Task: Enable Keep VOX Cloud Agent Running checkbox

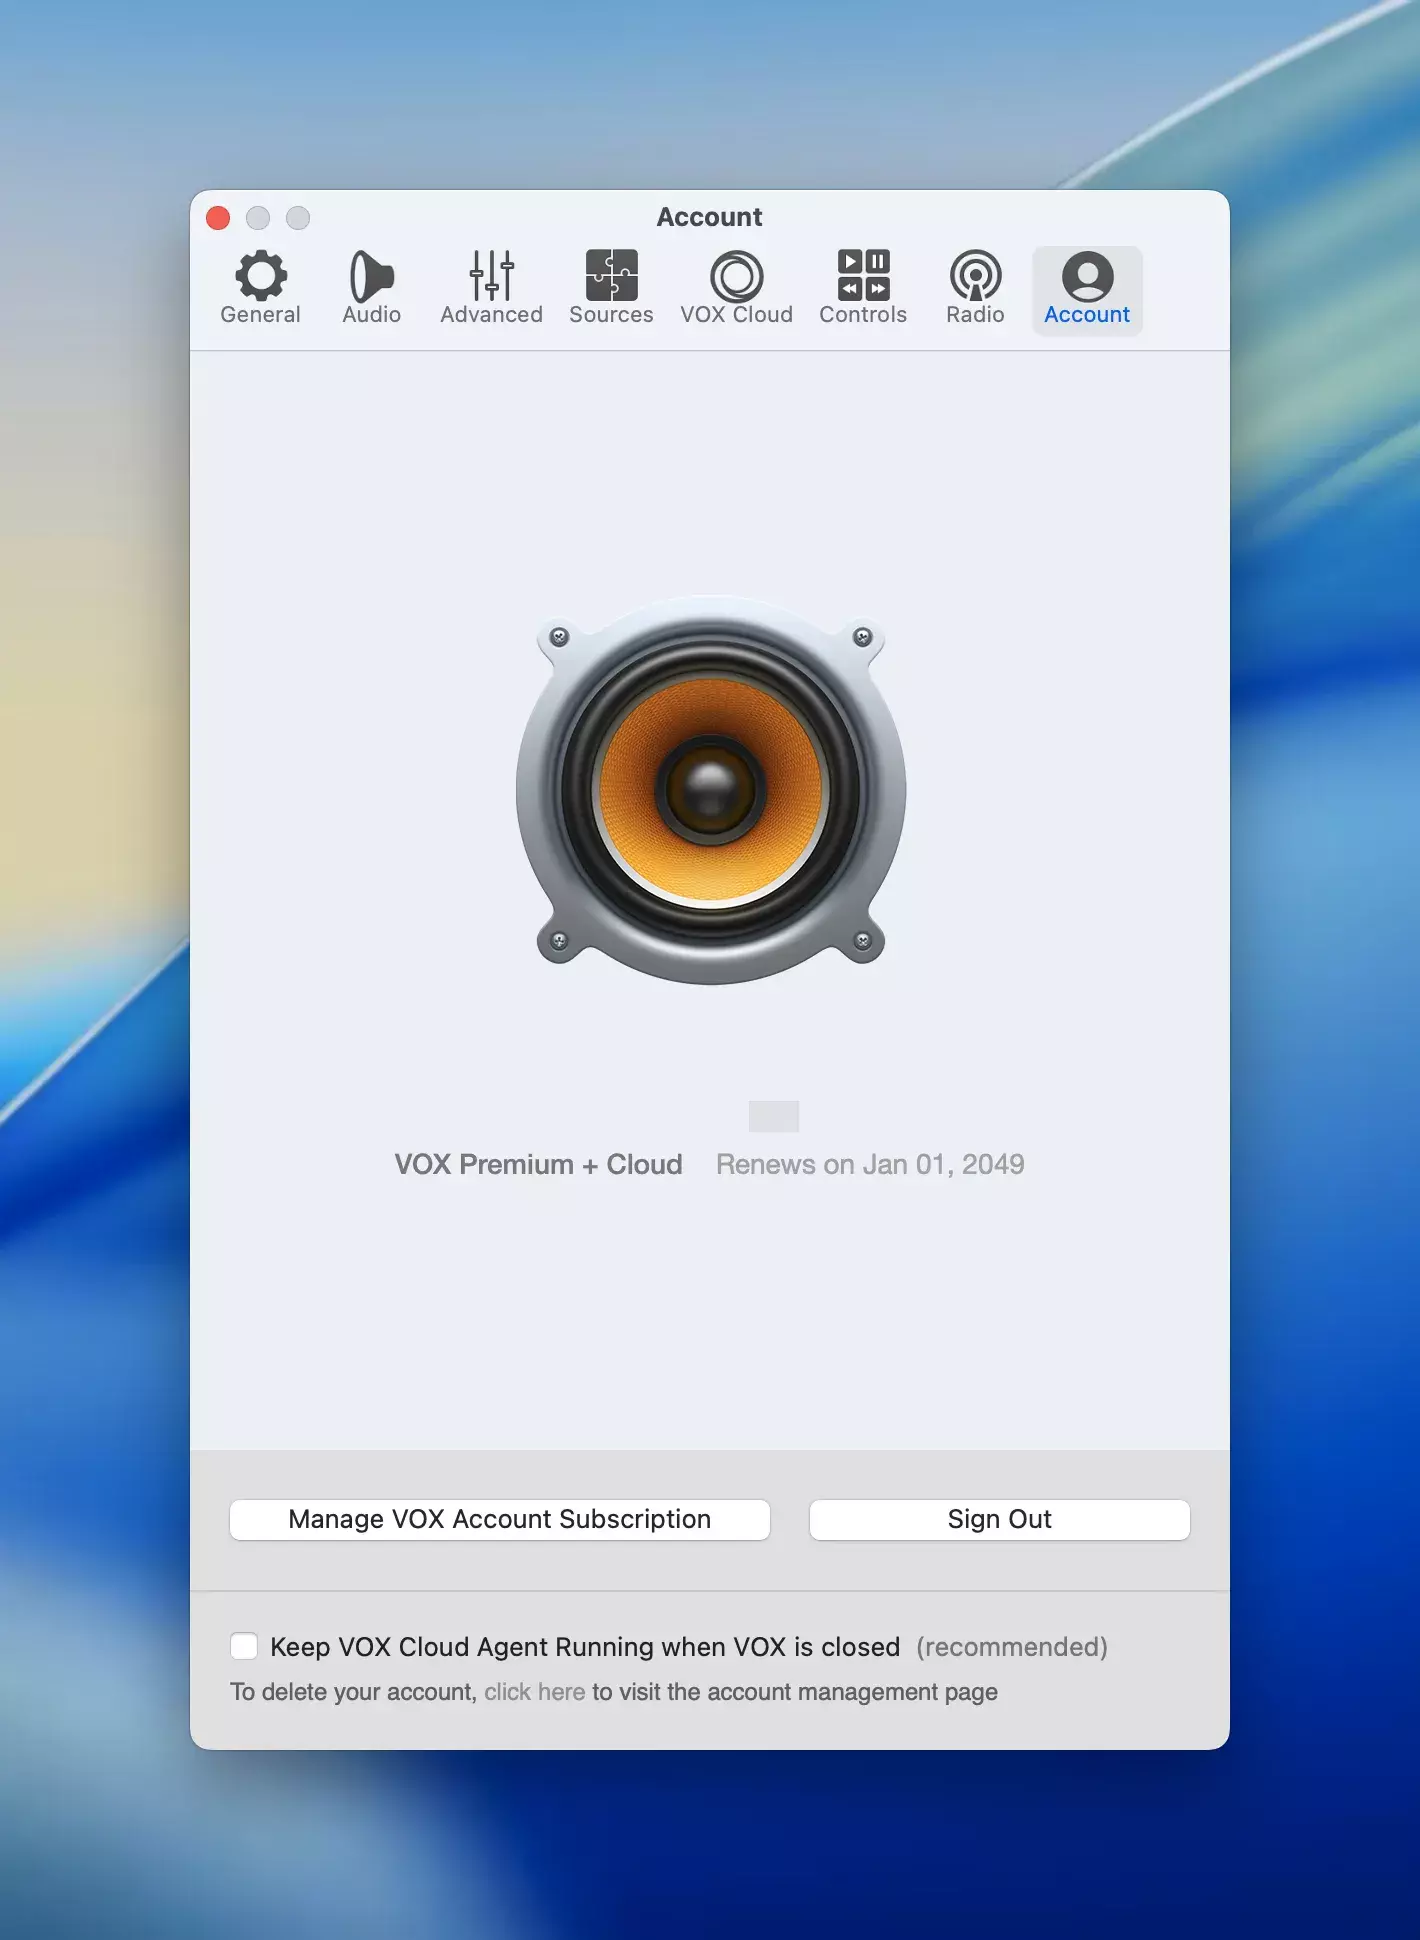Action: pos(244,1646)
